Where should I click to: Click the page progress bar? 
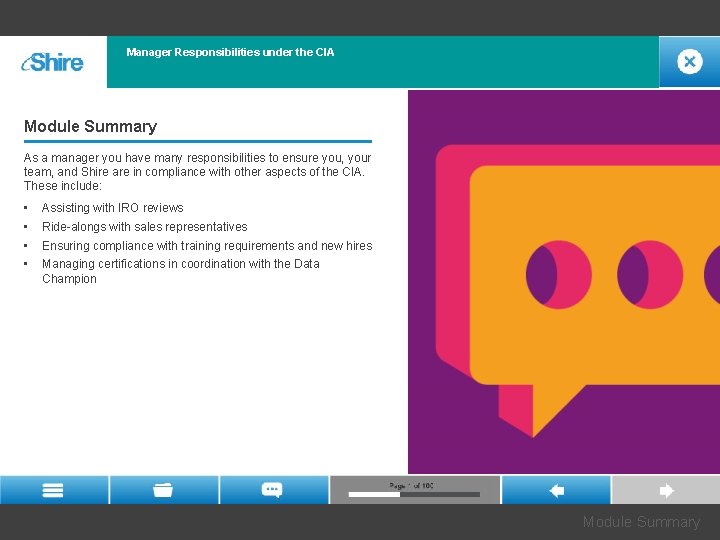coord(414,495)
